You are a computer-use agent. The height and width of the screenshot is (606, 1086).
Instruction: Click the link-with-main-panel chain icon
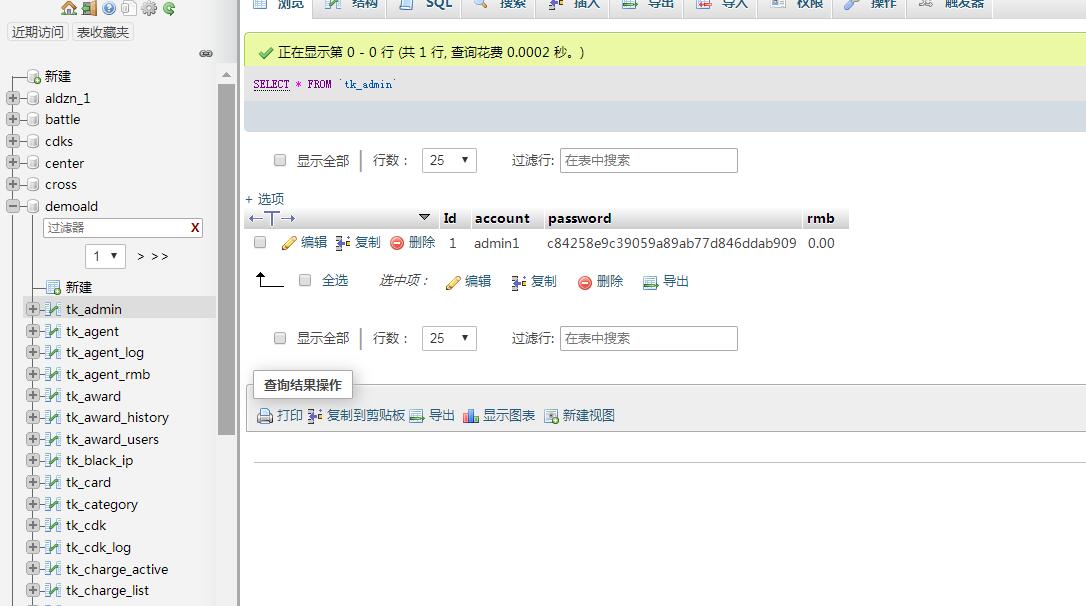[206, 54]
